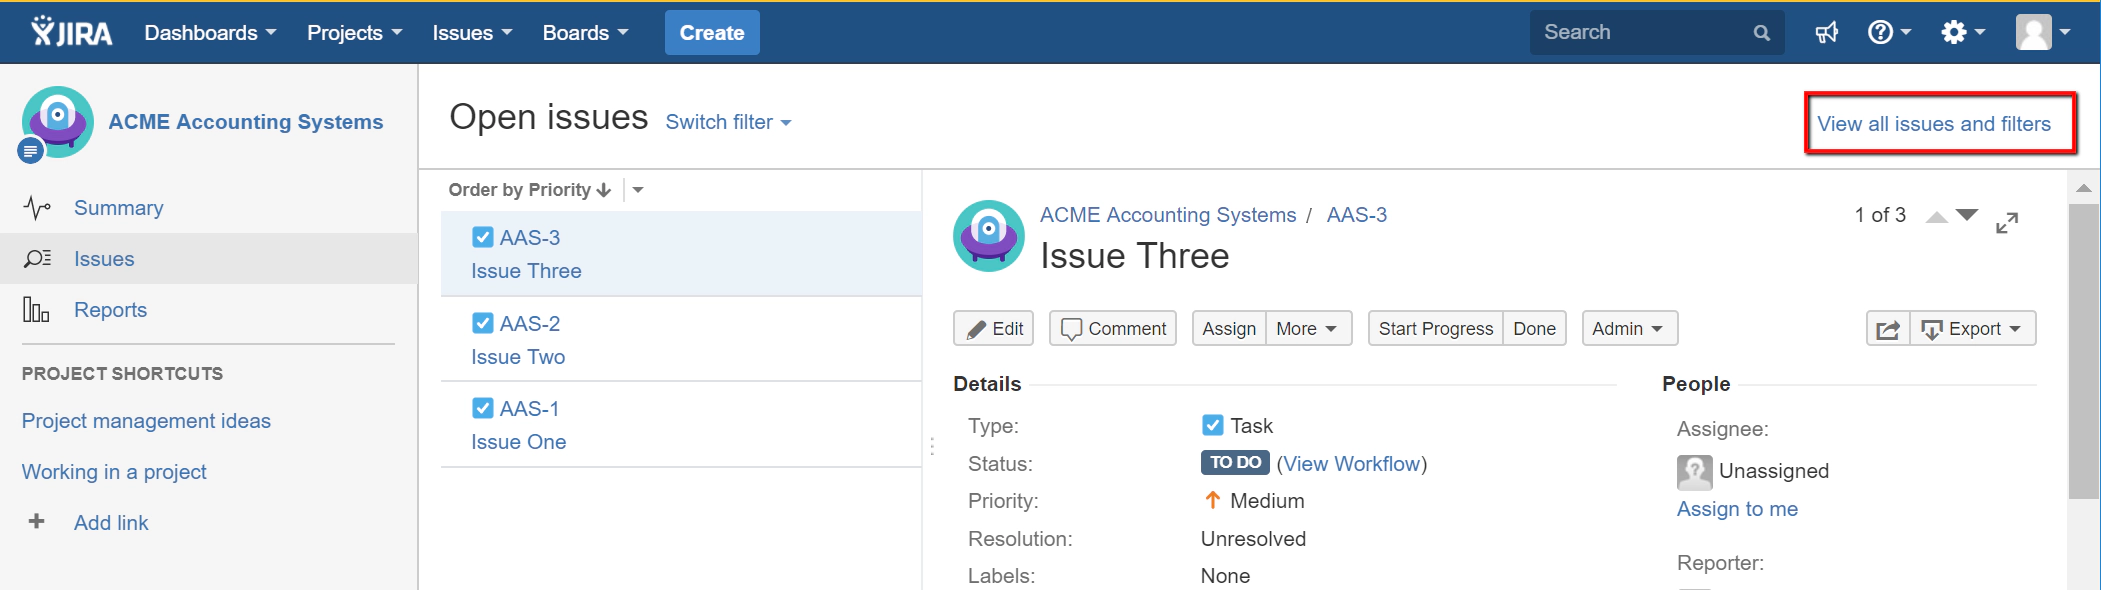Open ACME Accounting Systems breadcrumb link

point(1168,215)
